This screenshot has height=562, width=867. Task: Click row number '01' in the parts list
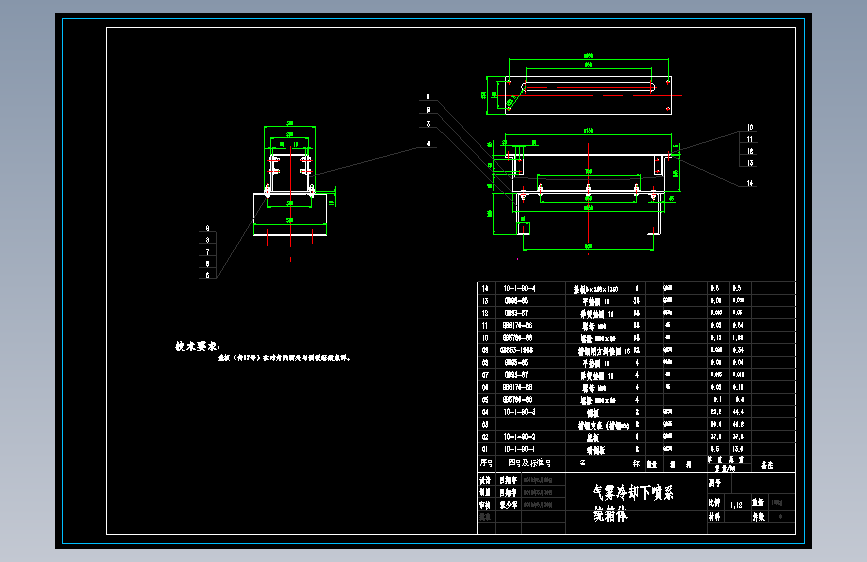[485, 449]
